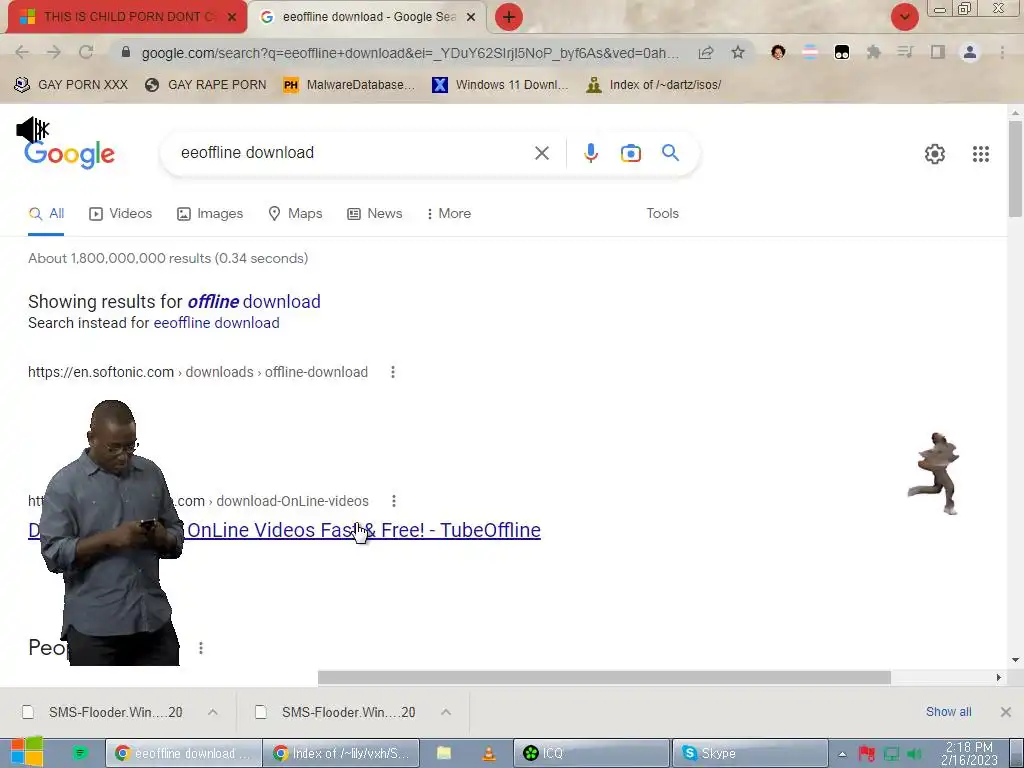Open the TubeOffline result link
Viewport: 1024px width, 768px height.
tap(363, 530)
